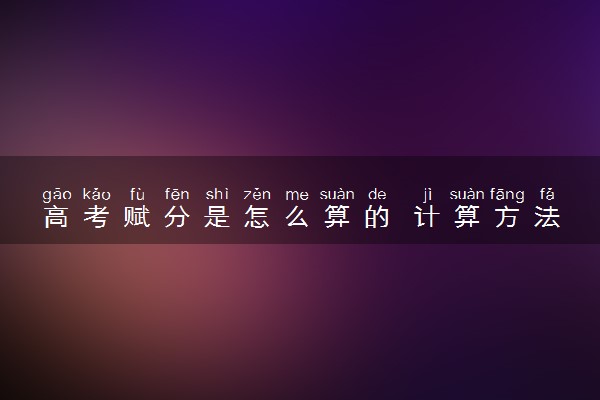Click the pinyin label shì
This screenshot has width=600, height=400.
(217, 194)
